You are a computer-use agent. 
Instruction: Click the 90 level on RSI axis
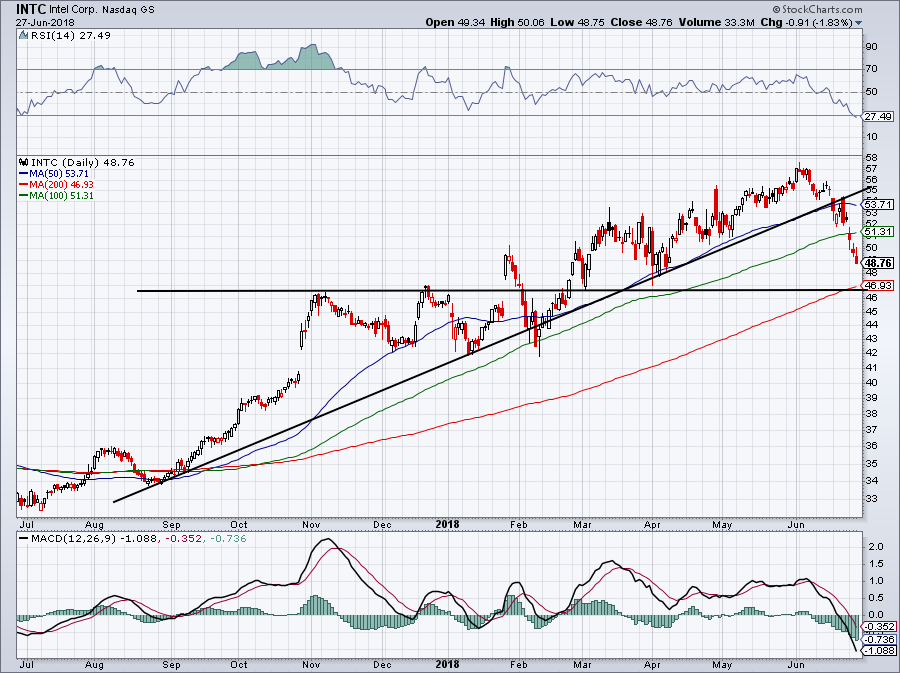(x=871, y=46)
